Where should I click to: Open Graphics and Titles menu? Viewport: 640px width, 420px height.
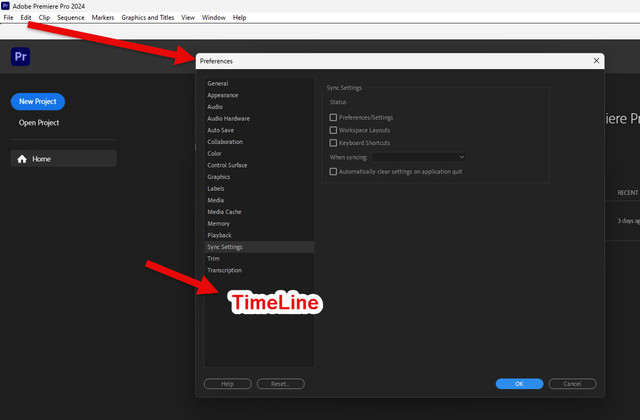pos(147,18)
